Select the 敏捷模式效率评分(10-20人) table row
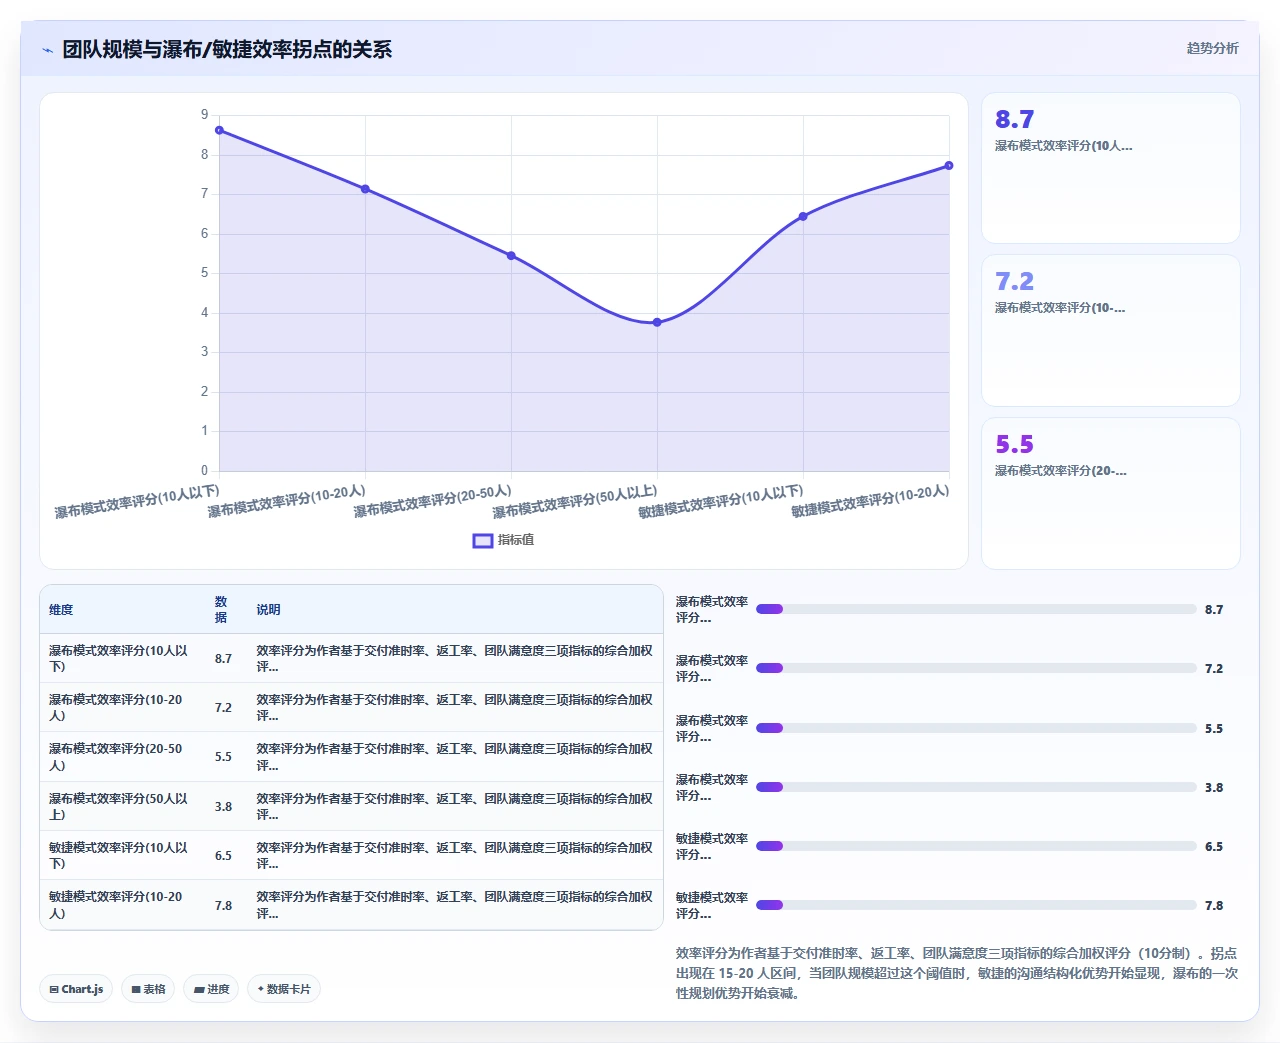This screenshot has height=1043, width=1280. point(351,905)
